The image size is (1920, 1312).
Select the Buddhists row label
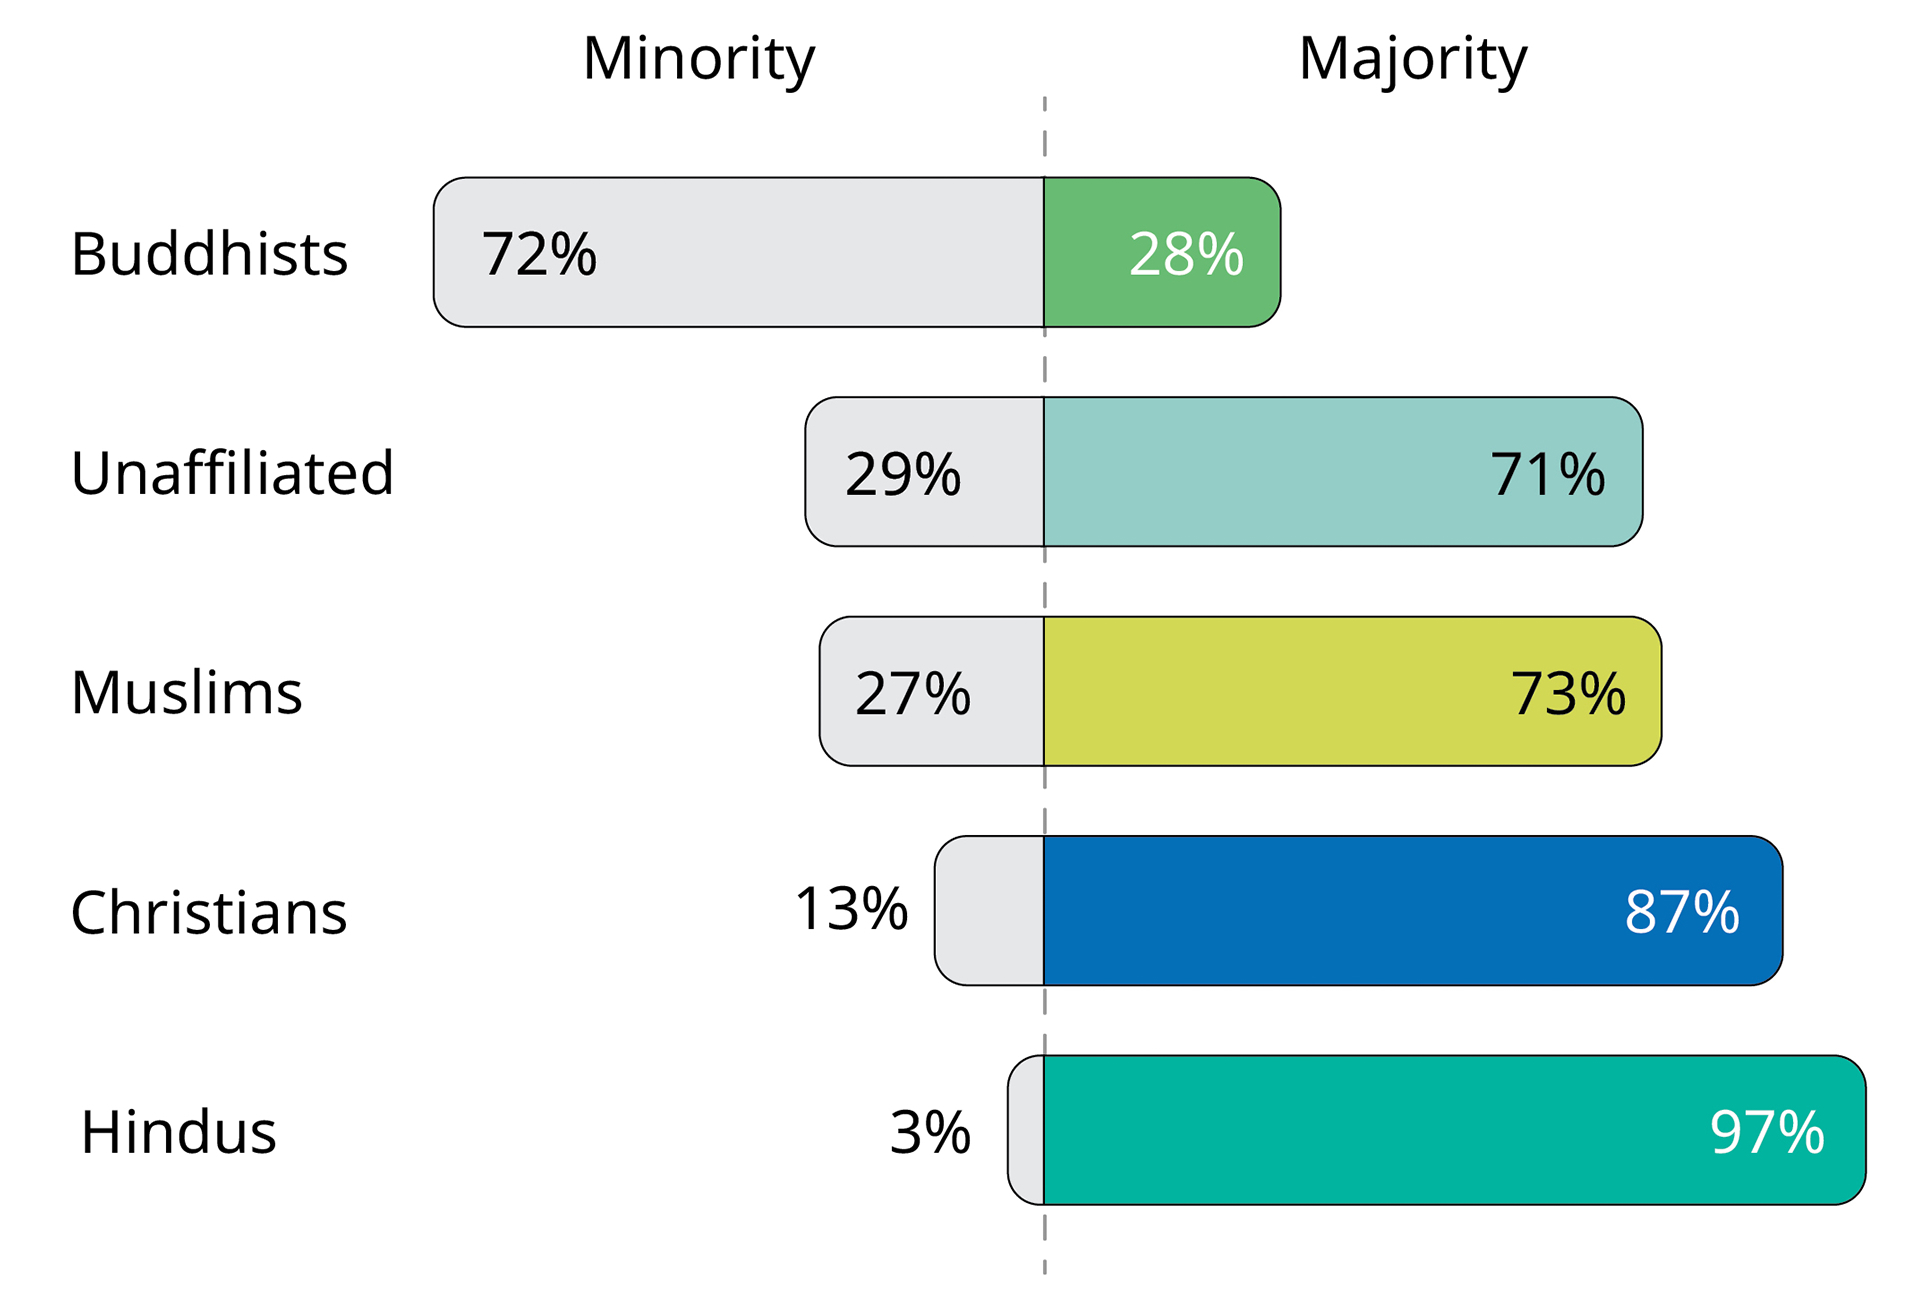pyautogui.click(x=209, y=254)
